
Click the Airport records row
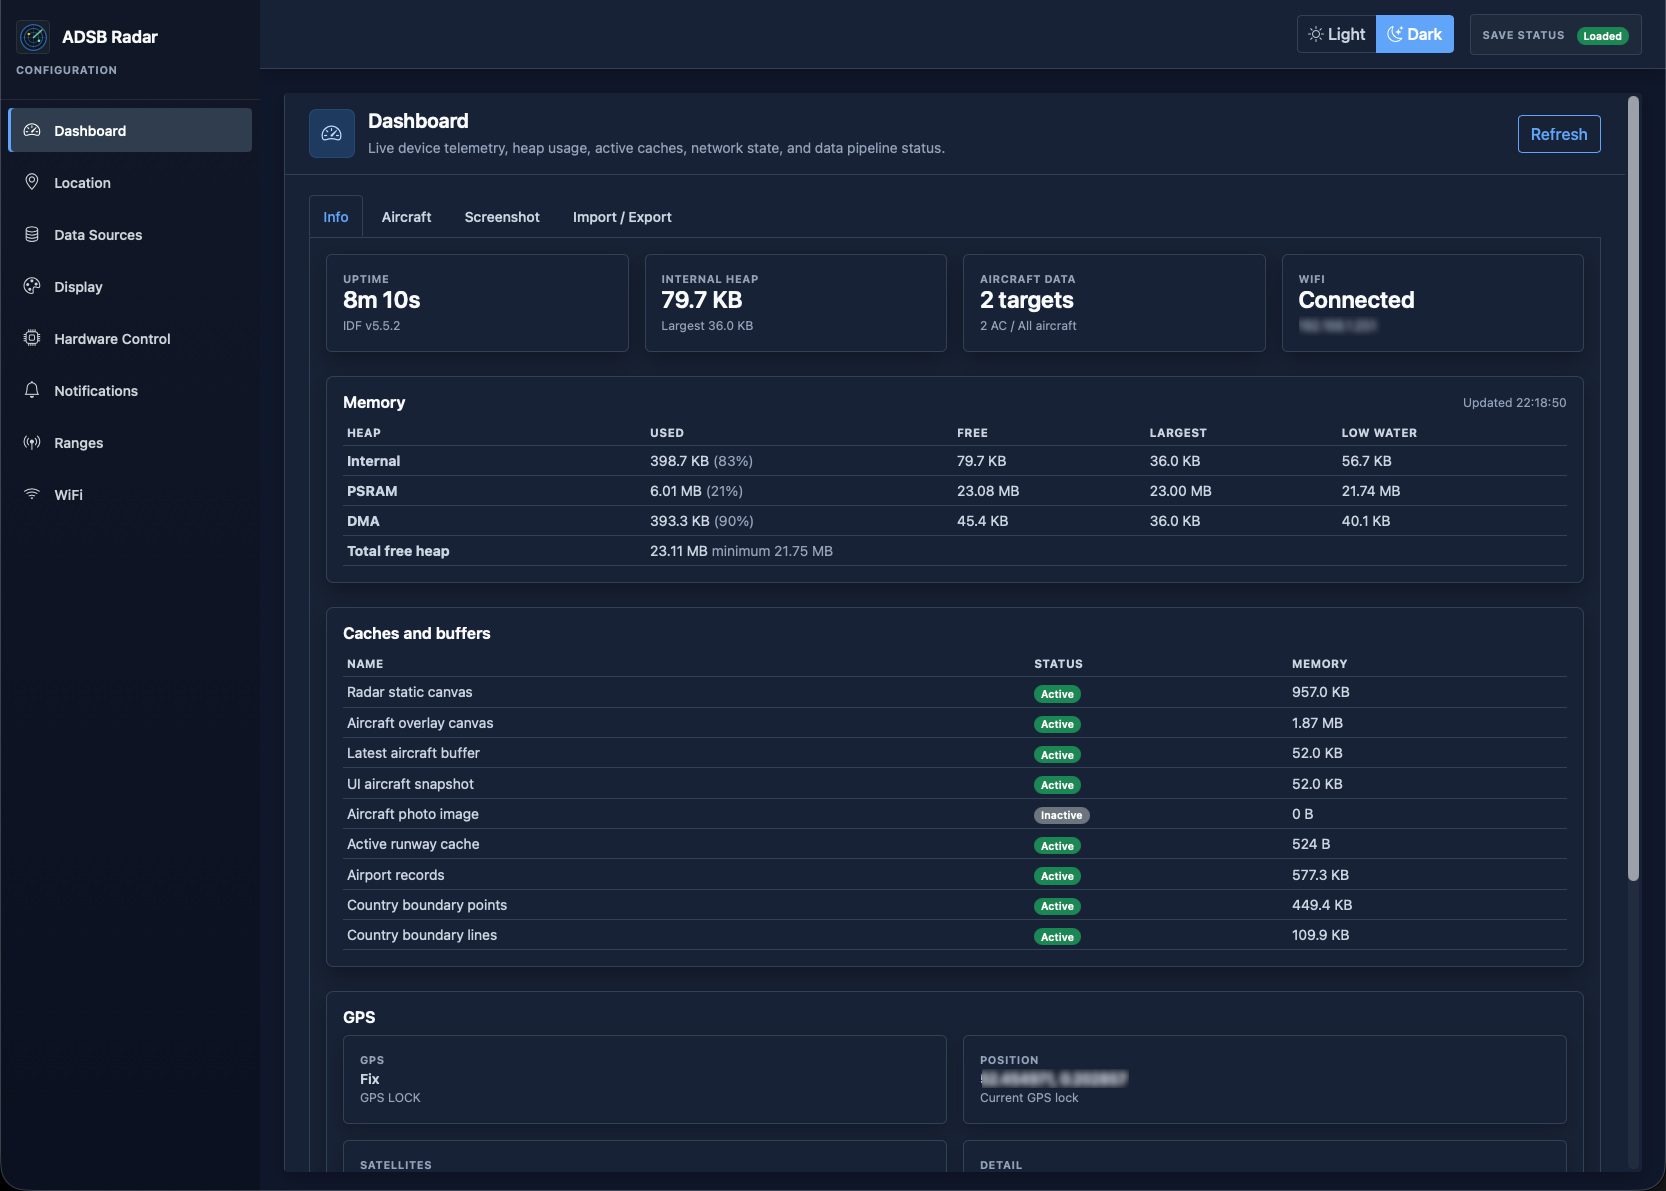pyautogui.click(x=955, y=875)
